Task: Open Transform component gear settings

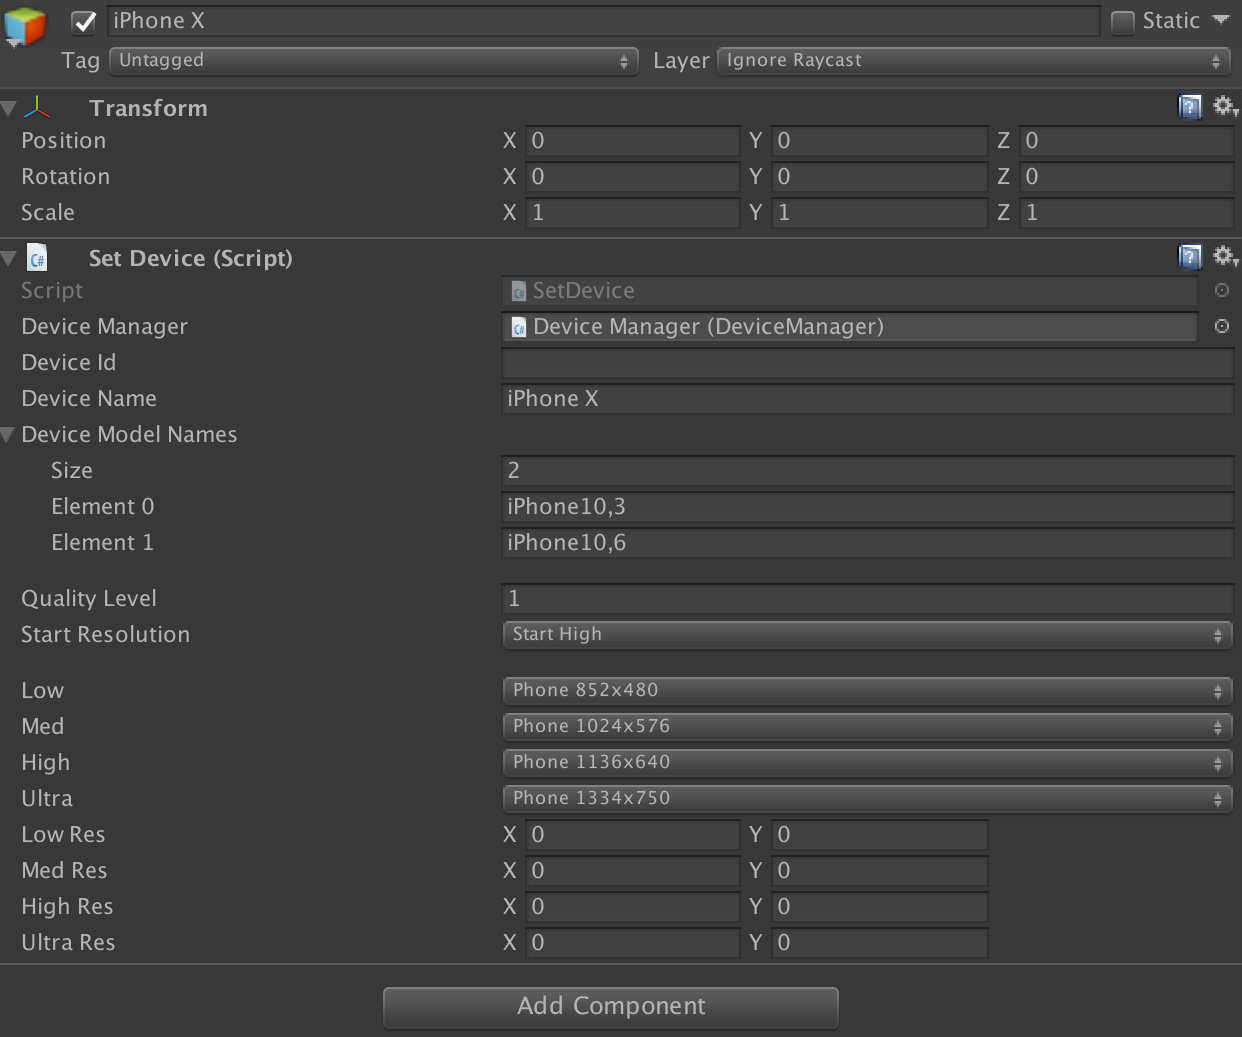Action: pyautogui.click(x=1225, y=106)
